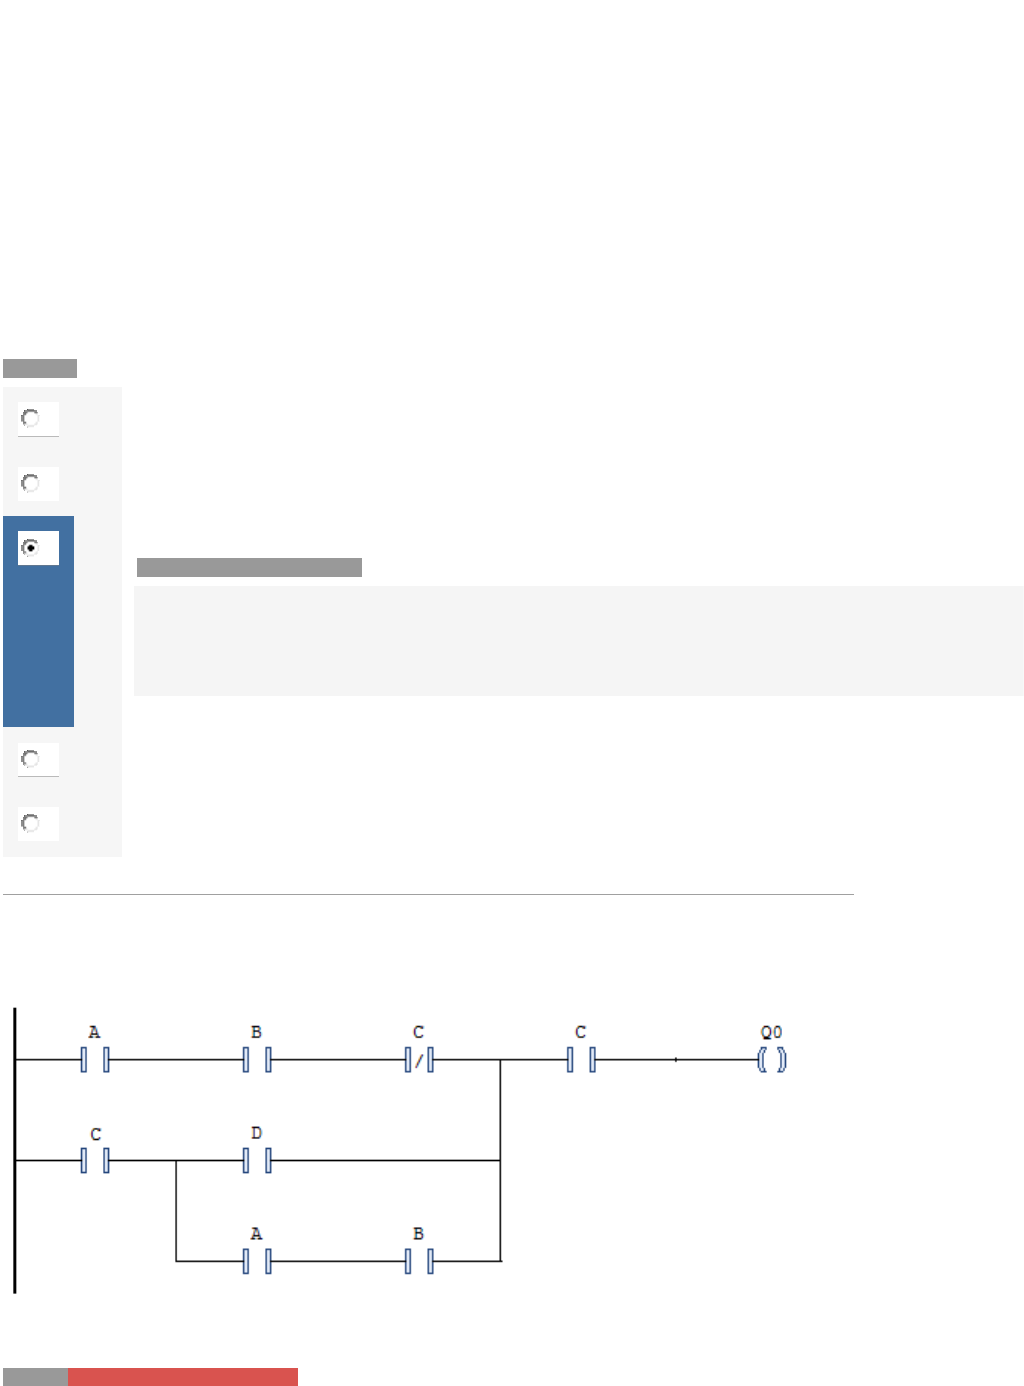1024x1386 pixels.
Task: Click the selected third radio button
Action: pos(31,548)
